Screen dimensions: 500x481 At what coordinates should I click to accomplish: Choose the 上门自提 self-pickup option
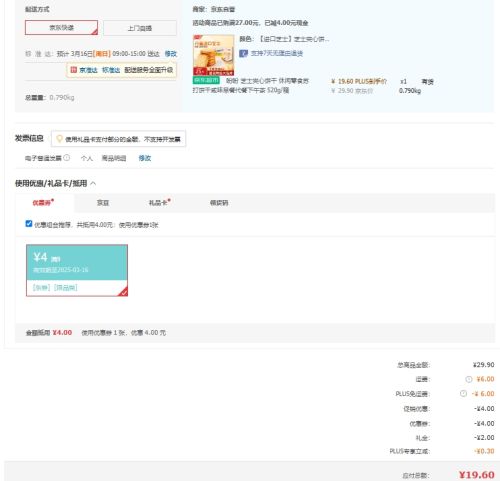(x=140, y=28)
